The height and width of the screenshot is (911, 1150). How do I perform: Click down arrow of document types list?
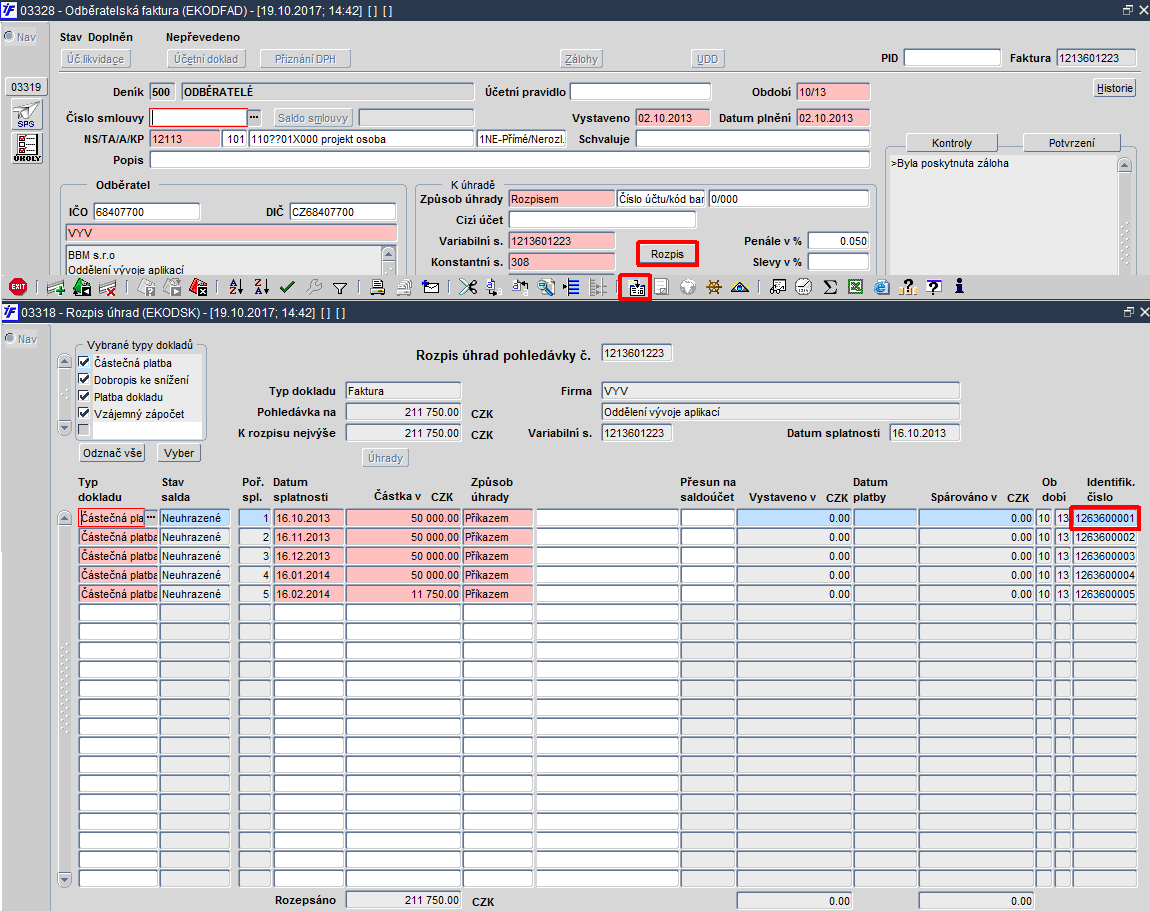[65, 428]
